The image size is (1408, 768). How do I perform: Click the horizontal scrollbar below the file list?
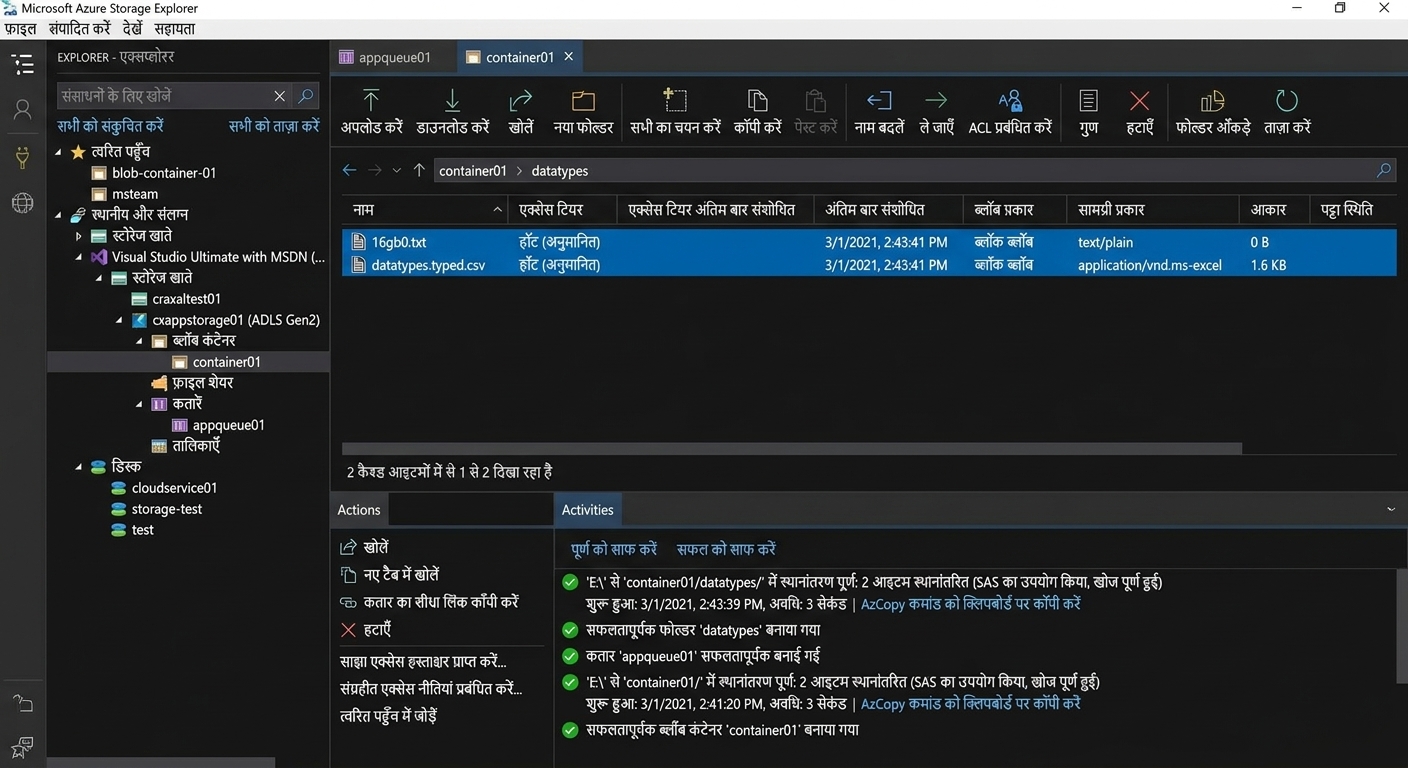click(791, 449)
